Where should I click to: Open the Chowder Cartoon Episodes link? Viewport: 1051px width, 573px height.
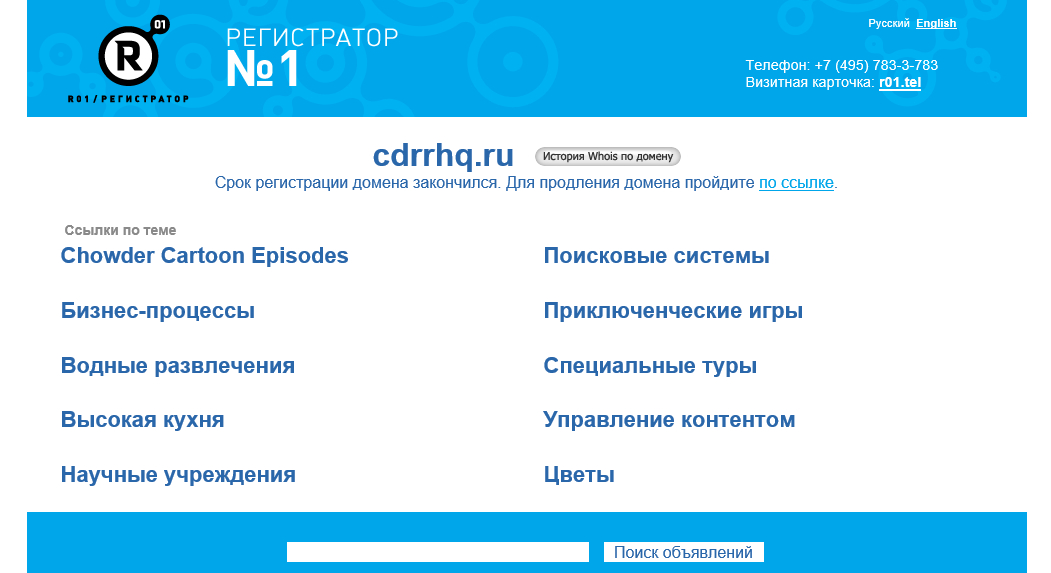[204, 255]
